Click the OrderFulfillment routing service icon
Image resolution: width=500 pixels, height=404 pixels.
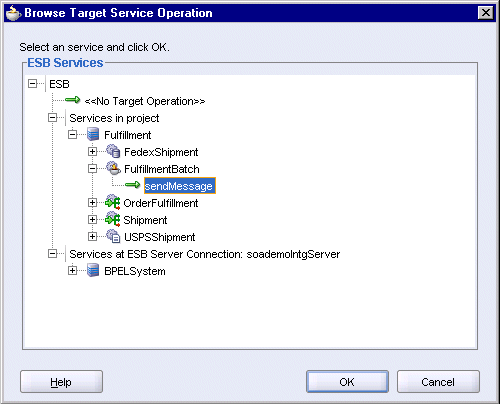pyautogui.click(x=112, y=202)
